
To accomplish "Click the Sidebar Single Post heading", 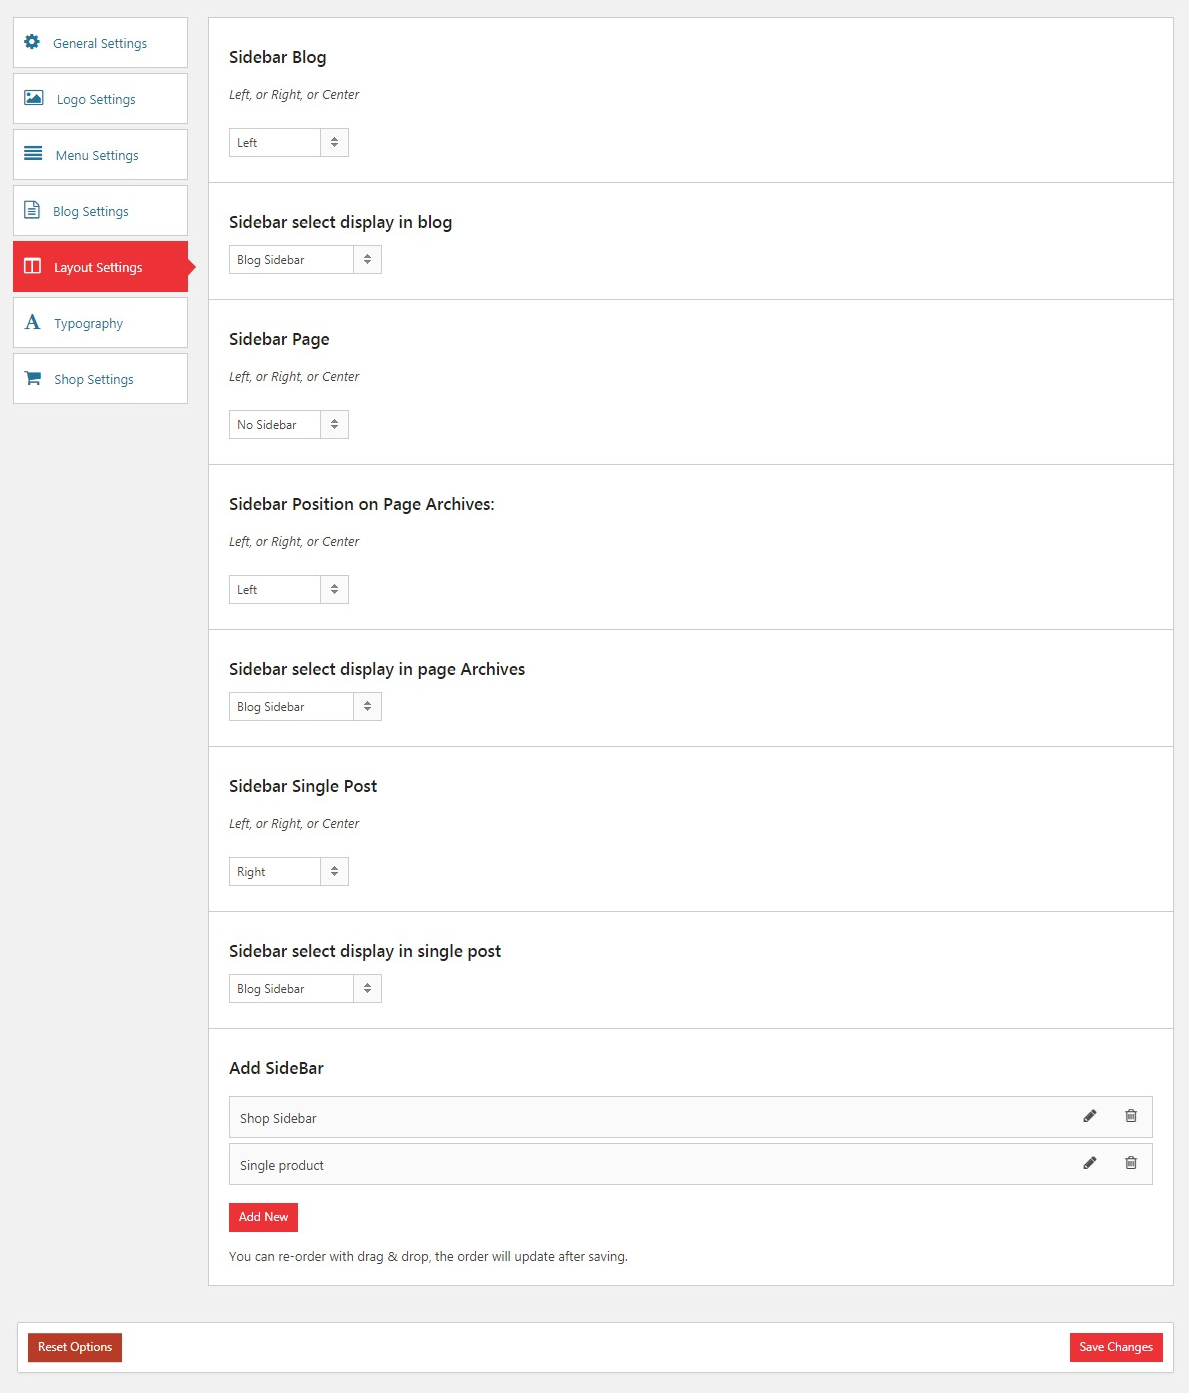I will pyautogui.click(x=303, y=786).
